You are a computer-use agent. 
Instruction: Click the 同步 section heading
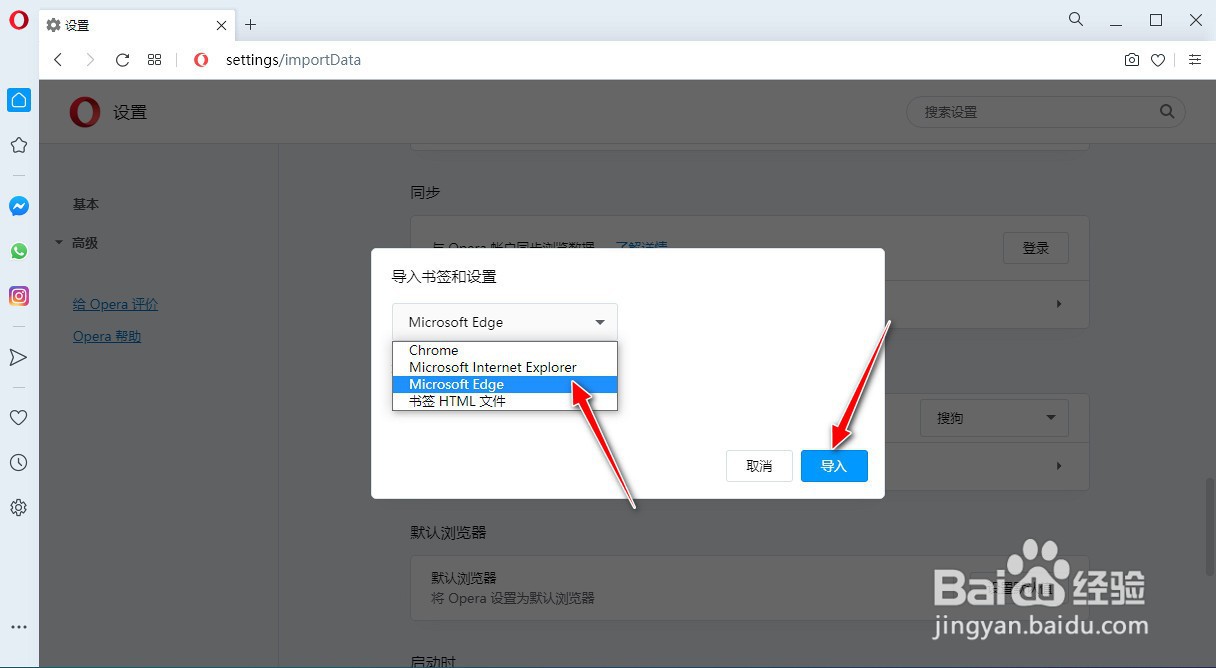click(425, 192)
